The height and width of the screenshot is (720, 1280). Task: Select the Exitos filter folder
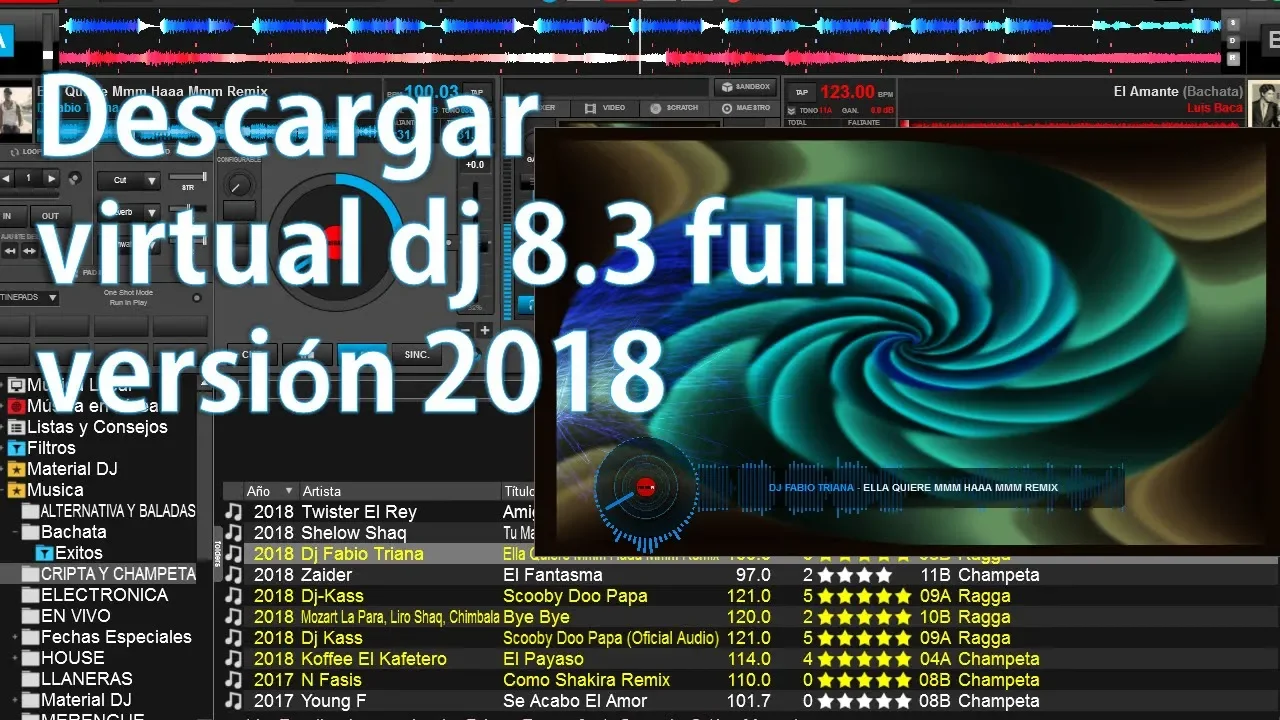pos(70,553)
